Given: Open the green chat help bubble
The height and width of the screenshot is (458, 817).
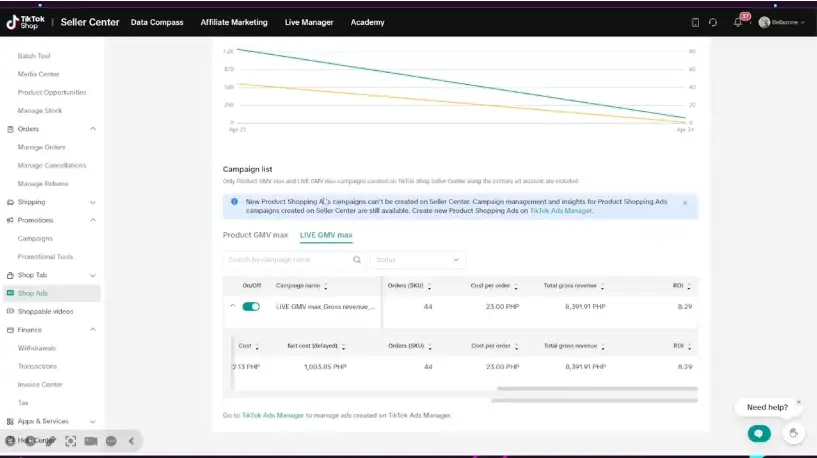Looking at the screenshot, I should tap(759, 434).
